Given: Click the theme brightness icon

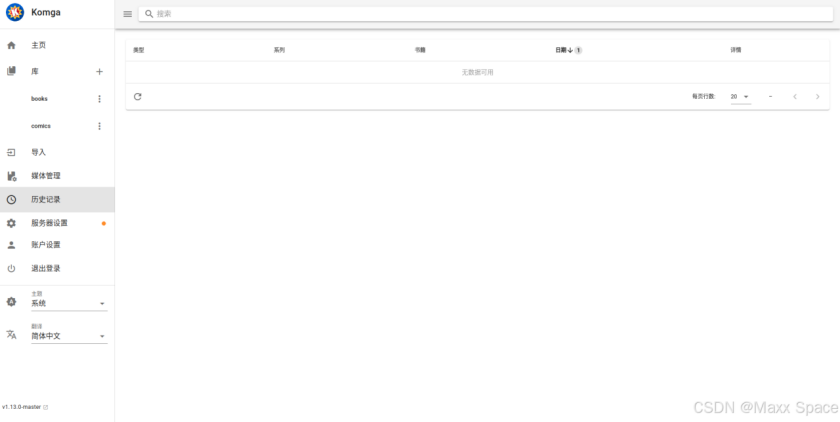Looking at the screenshot, I should coord(11,302).
